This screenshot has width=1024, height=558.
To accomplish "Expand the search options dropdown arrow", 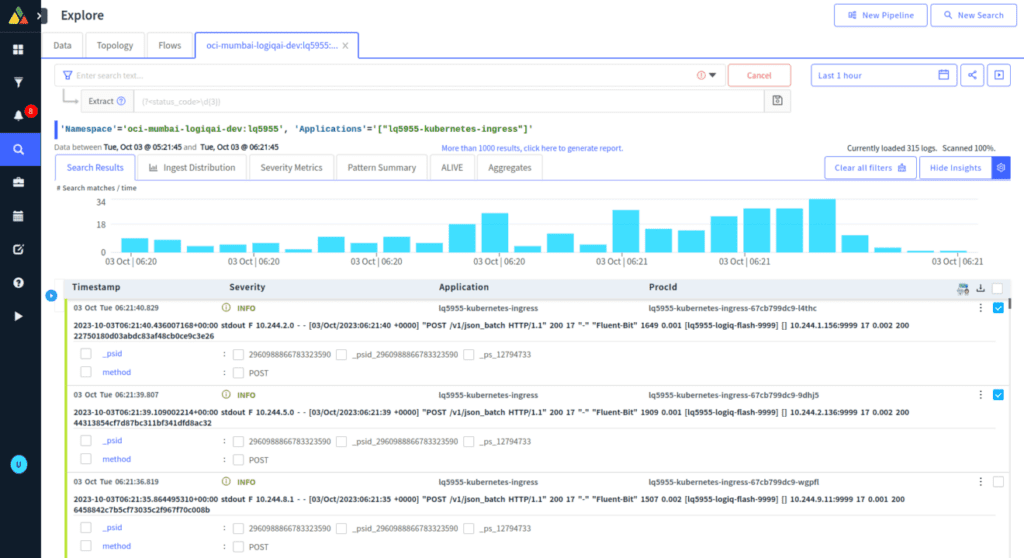I will click(712, 76).
